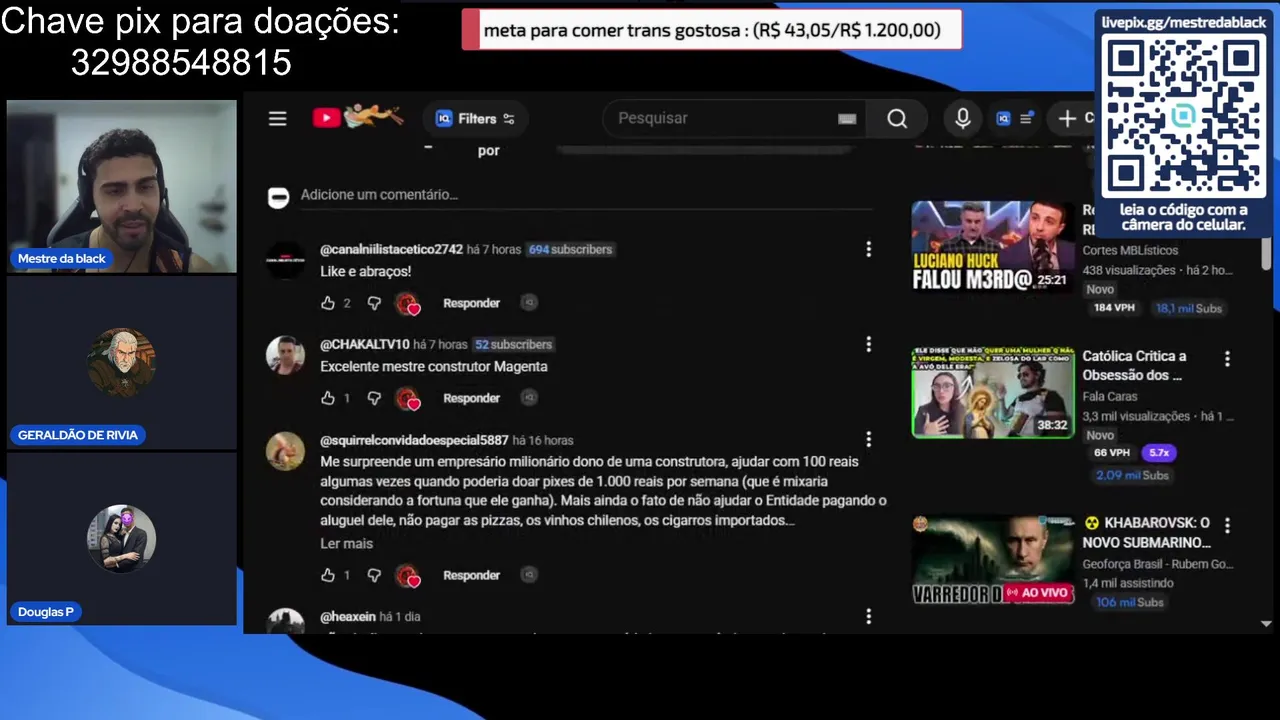Click creator heart on squirrelconvidadoespecial5887 comment
This screenshot has height=720, width=1280.
(x=407, y=575)
